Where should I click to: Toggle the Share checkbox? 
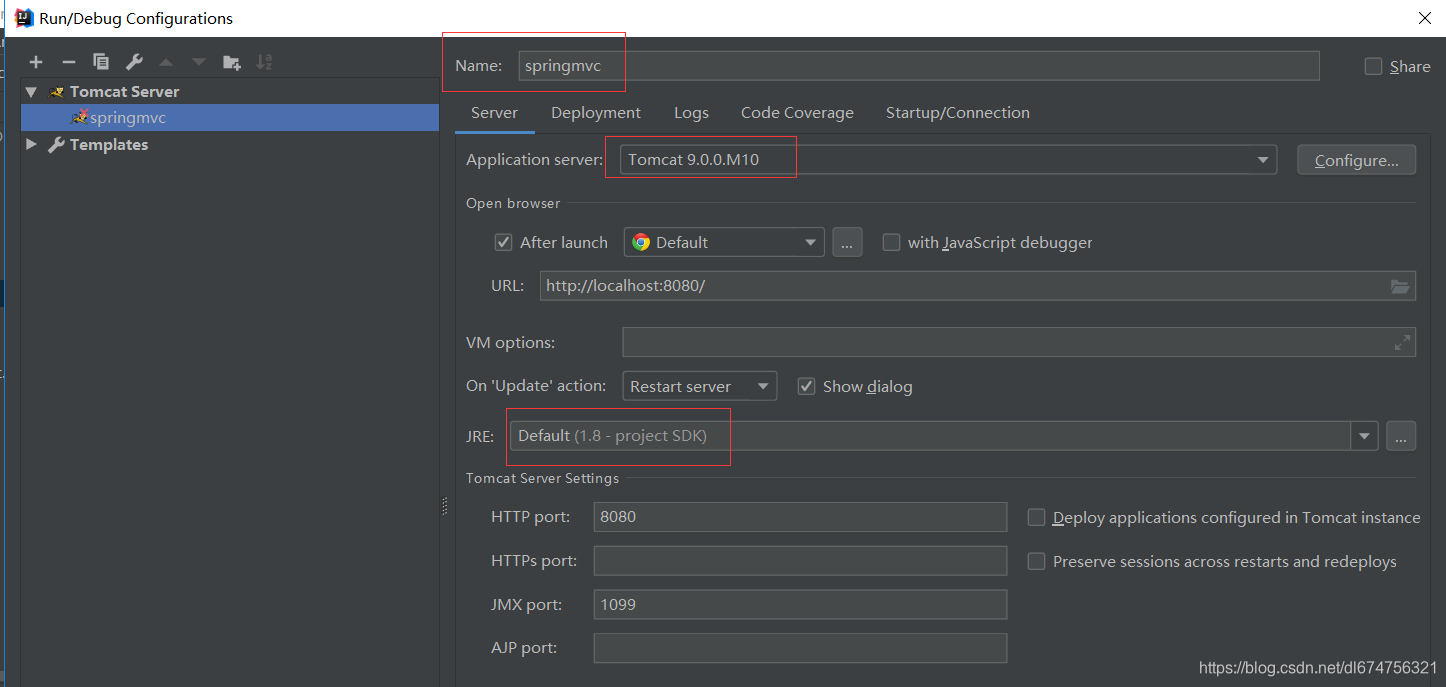click(1373, 66)
